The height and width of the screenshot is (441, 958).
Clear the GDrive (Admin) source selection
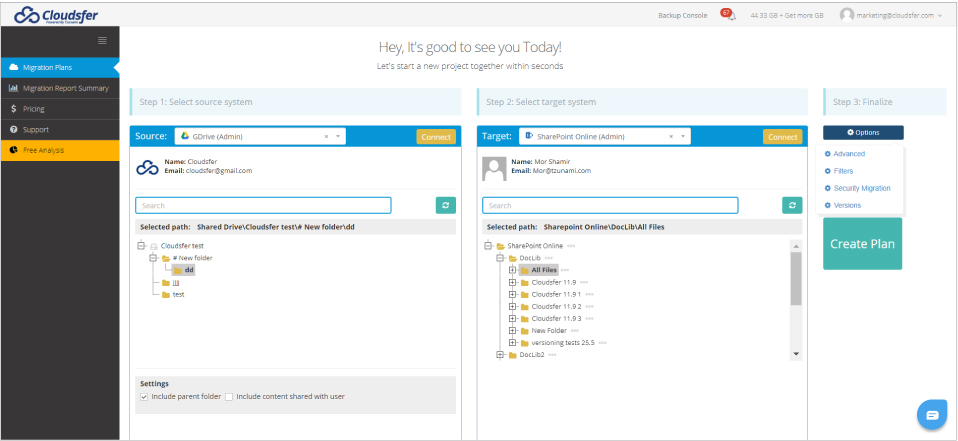tap(326, 137)
